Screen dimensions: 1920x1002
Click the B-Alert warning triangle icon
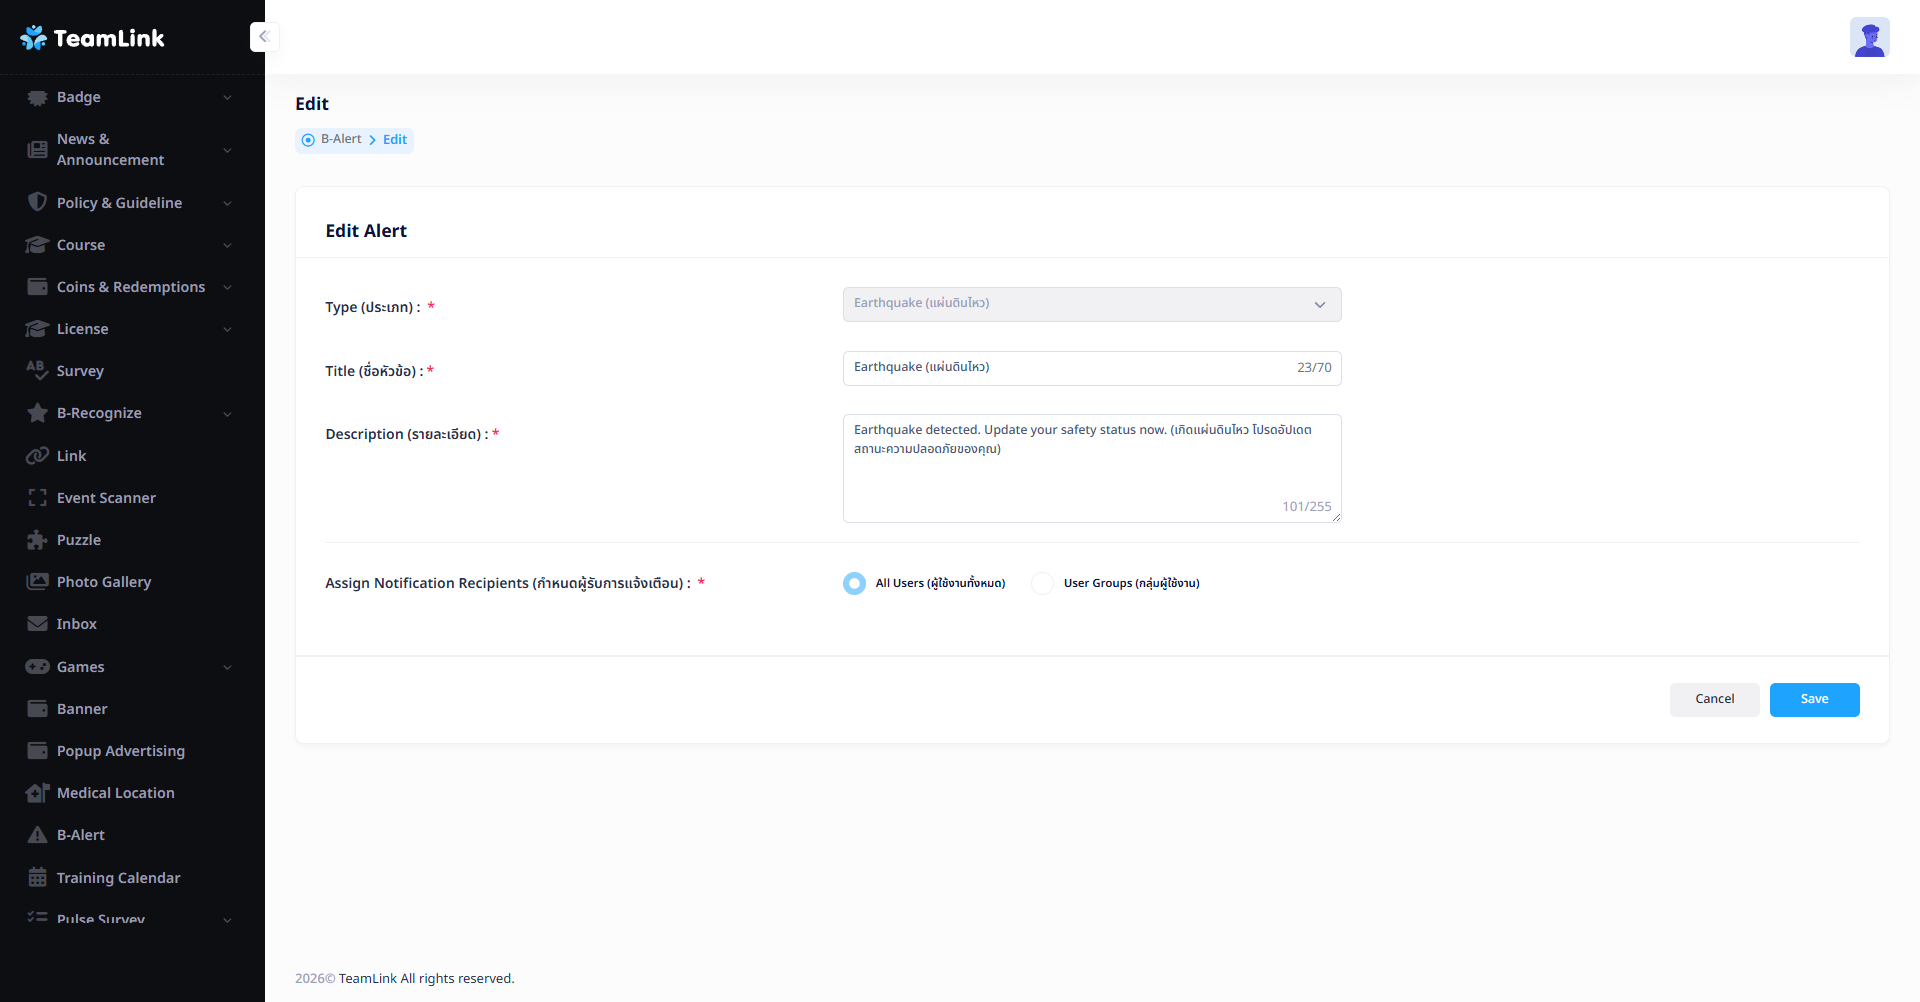pyautogui.click(x=38, y=835)
